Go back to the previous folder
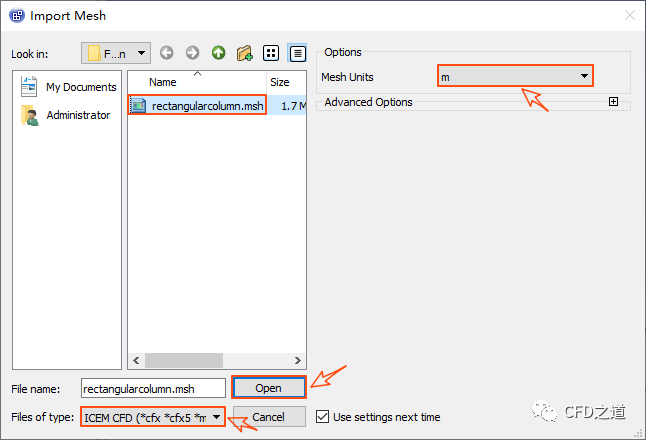The image size is (646, 440). click(166, 53)
